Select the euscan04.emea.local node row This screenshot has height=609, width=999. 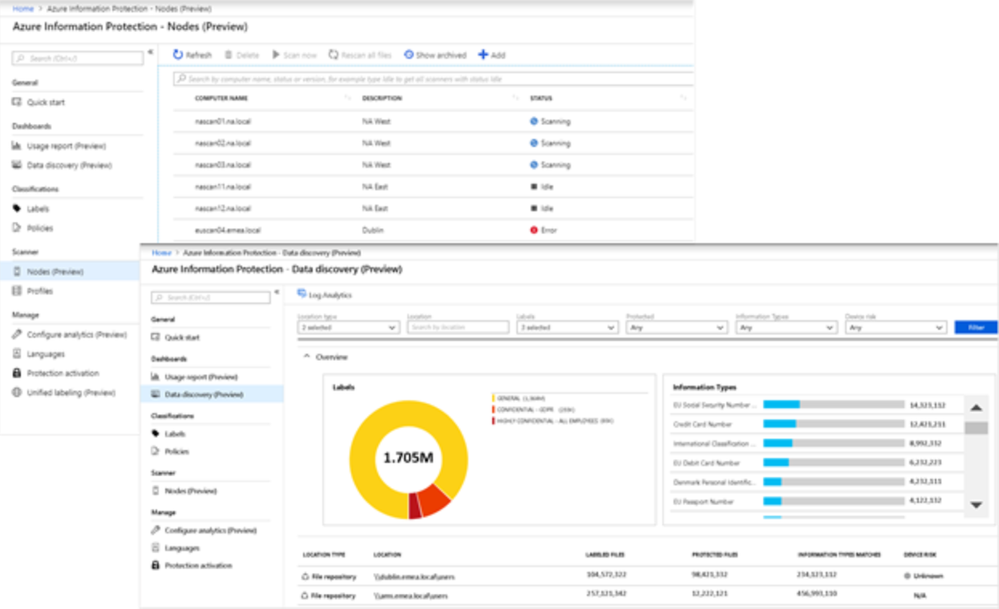point(433,230)
